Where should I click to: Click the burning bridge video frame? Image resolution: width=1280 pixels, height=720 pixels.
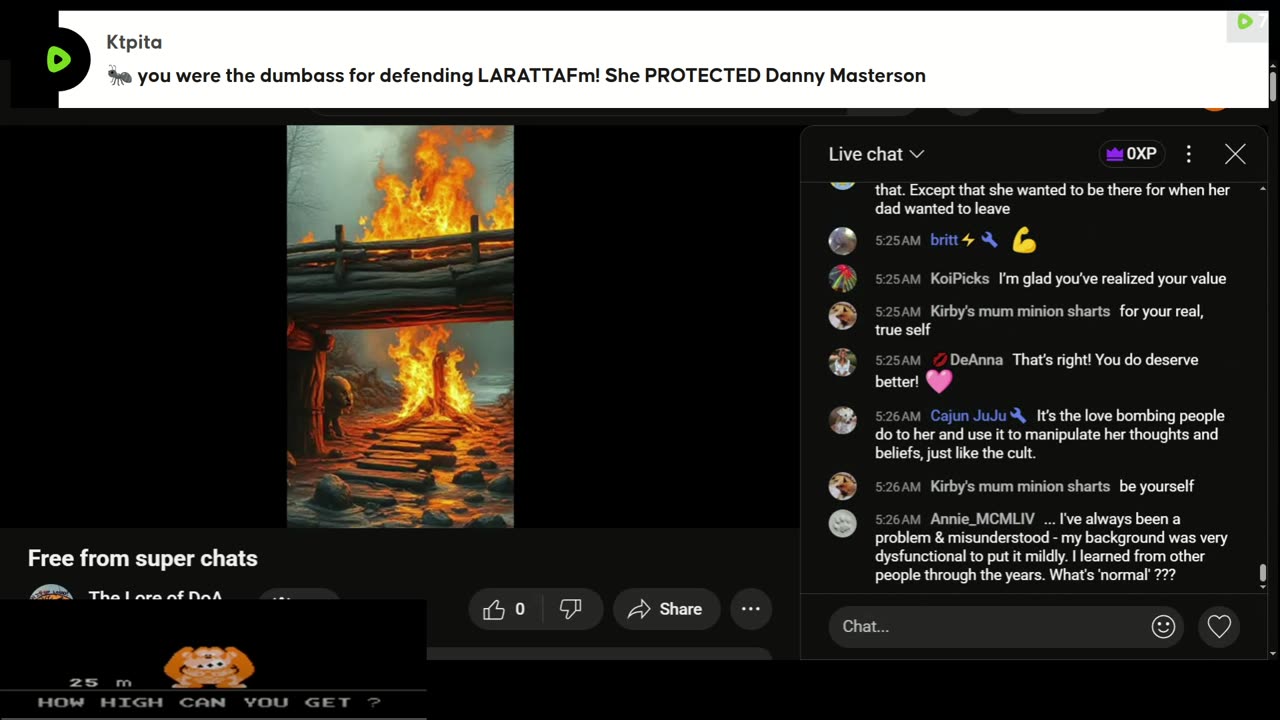click(x=400, y=326)
